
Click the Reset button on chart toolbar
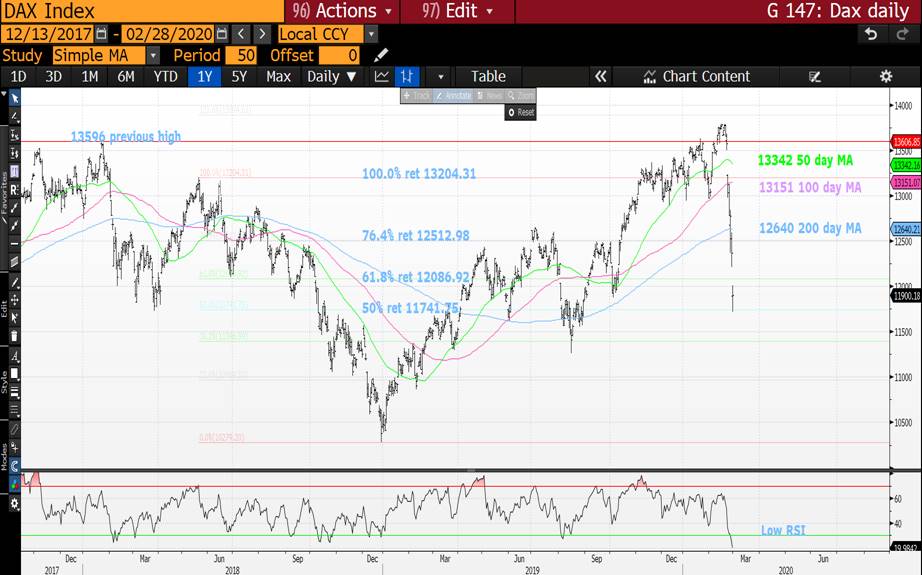click(521, 112)
